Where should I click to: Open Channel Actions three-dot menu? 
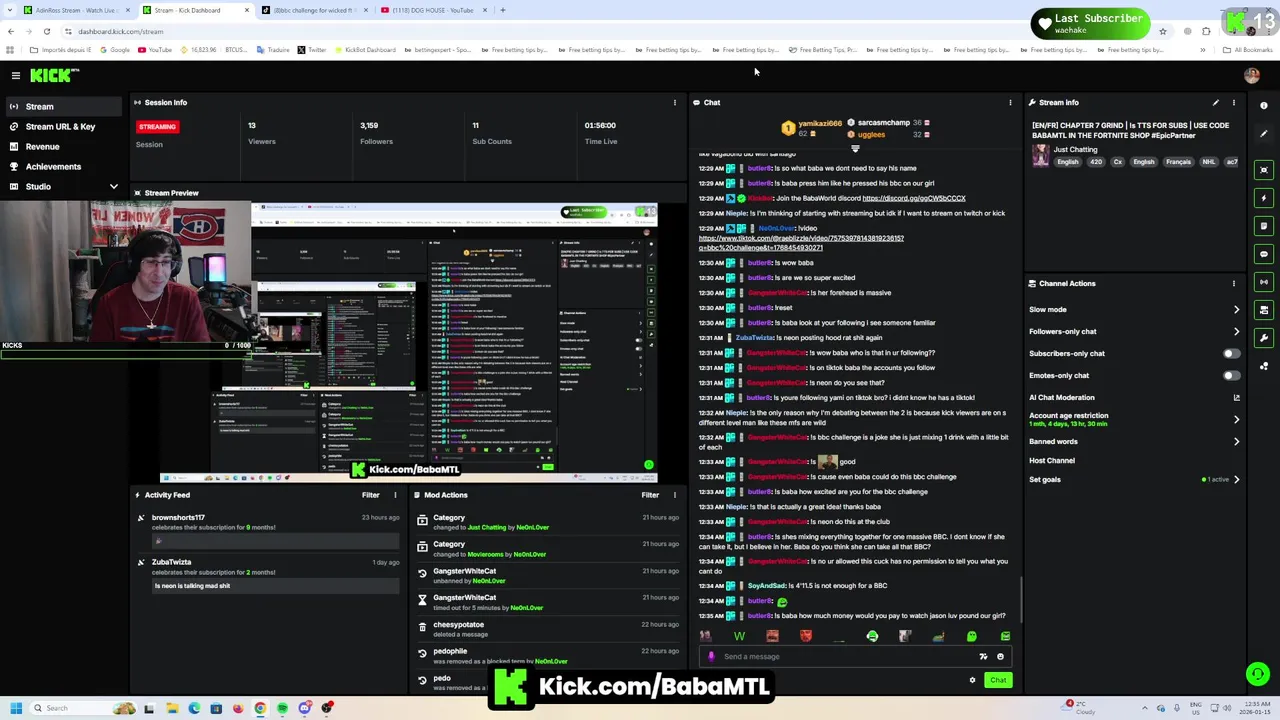pos(1233,283)
